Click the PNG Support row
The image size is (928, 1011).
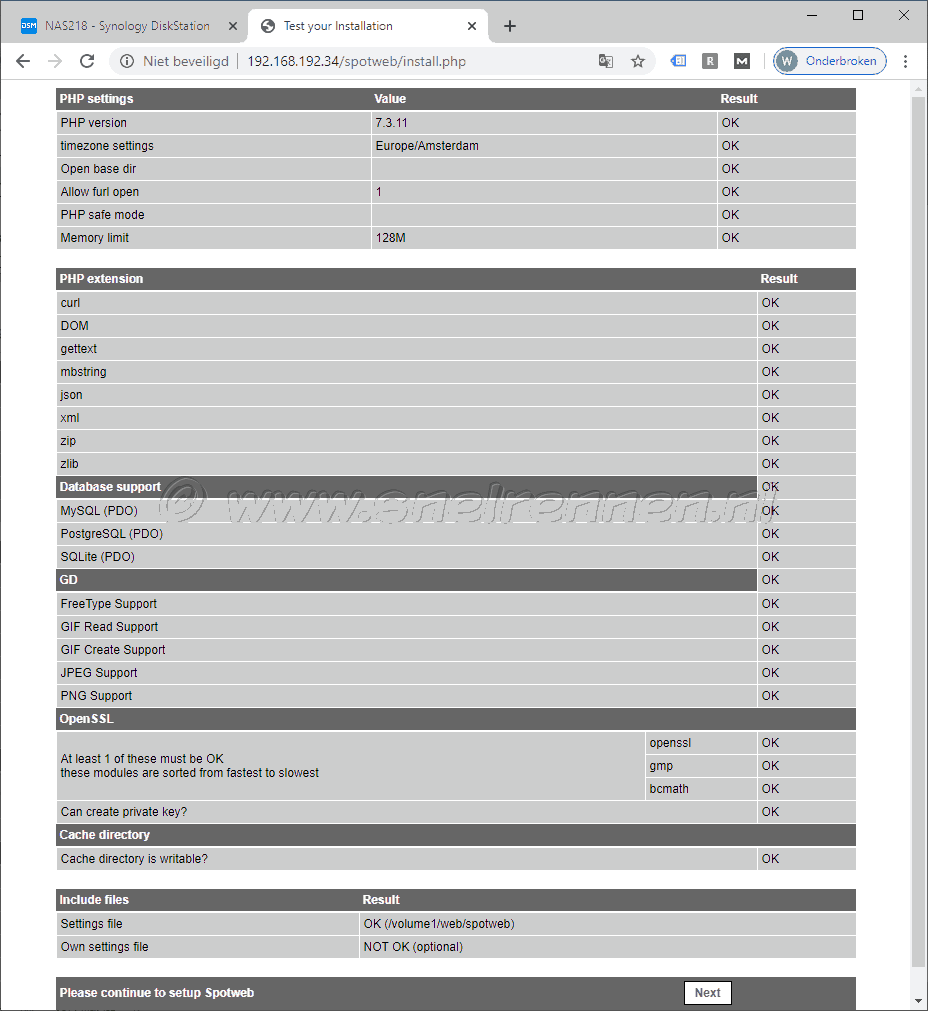[456, 696]
